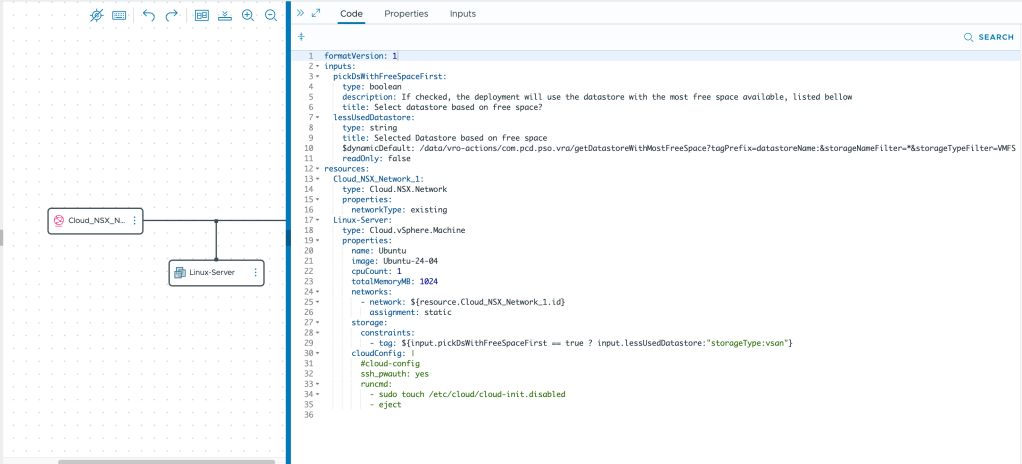Toggle the hide connections icon in canvas toolbar
This screenshot has height=464, width=1022.
(x=96, y=16)
